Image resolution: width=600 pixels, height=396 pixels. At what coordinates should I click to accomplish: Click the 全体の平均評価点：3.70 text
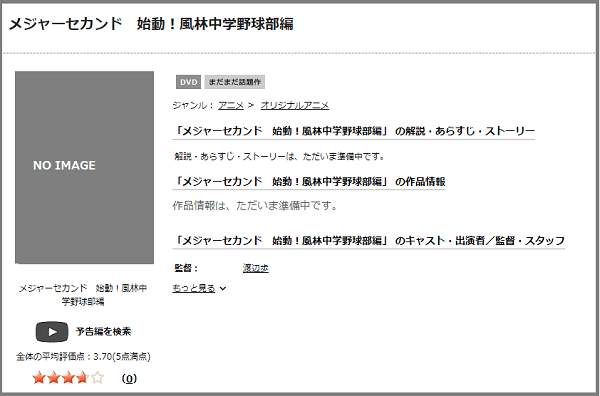click(83, 357)
